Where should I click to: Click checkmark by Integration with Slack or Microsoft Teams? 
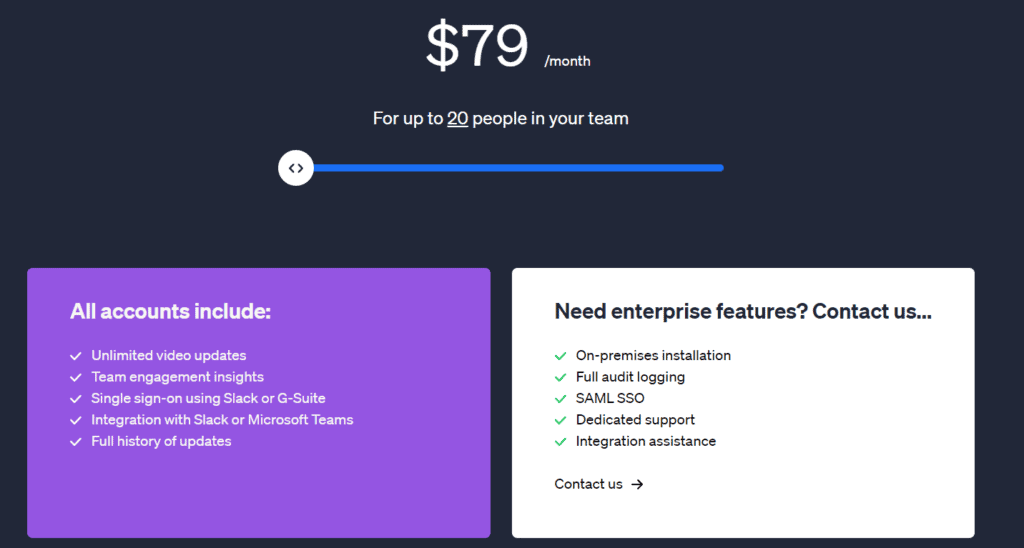(x=75, y=421)
